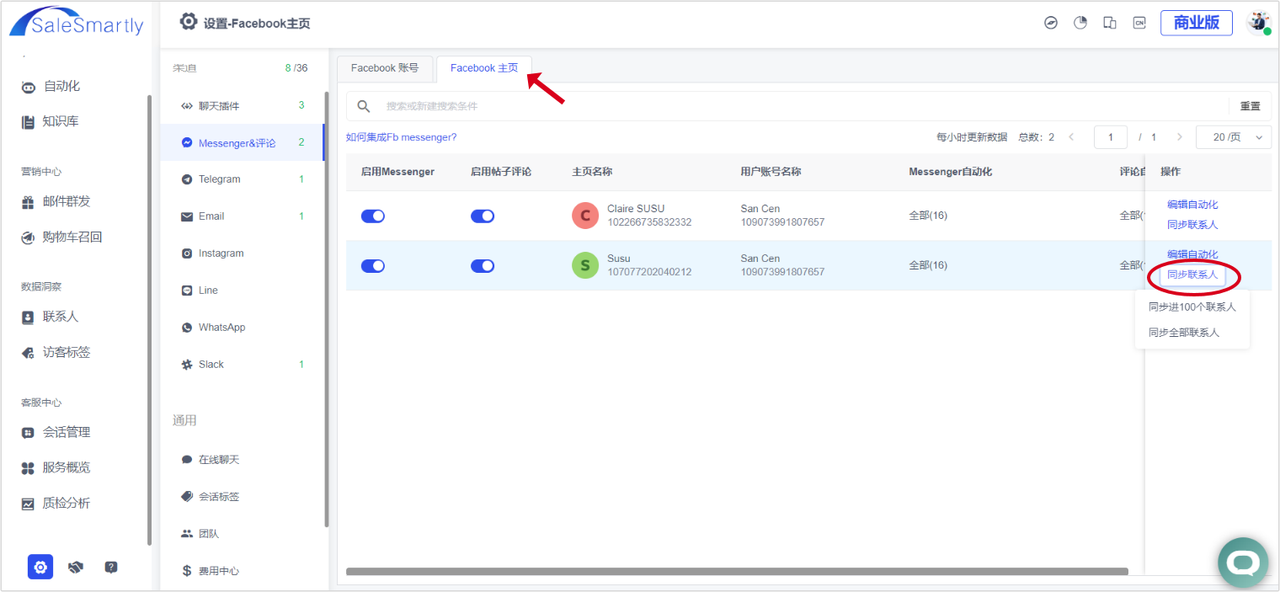Click the 商业版 plan button
The height and width of the screenshot is (592, 1280).
pyautogui.click(x=1196, y=23)
